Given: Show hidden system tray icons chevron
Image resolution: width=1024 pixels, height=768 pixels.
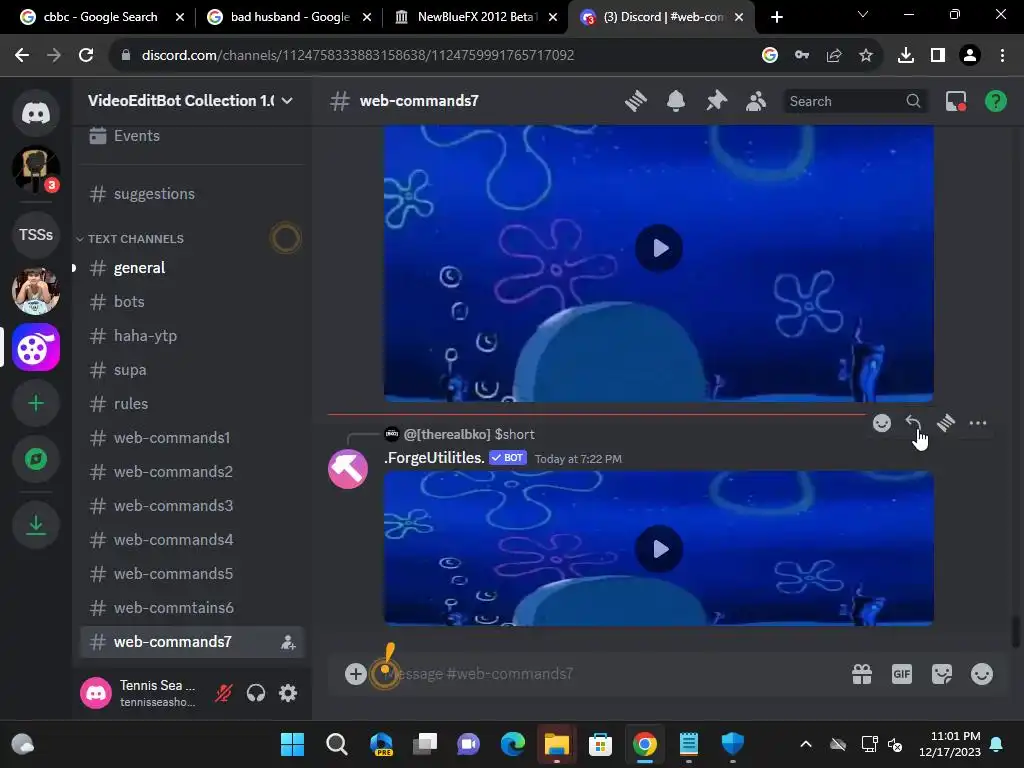Looking at the screenshot, I should tap(806, 744).
